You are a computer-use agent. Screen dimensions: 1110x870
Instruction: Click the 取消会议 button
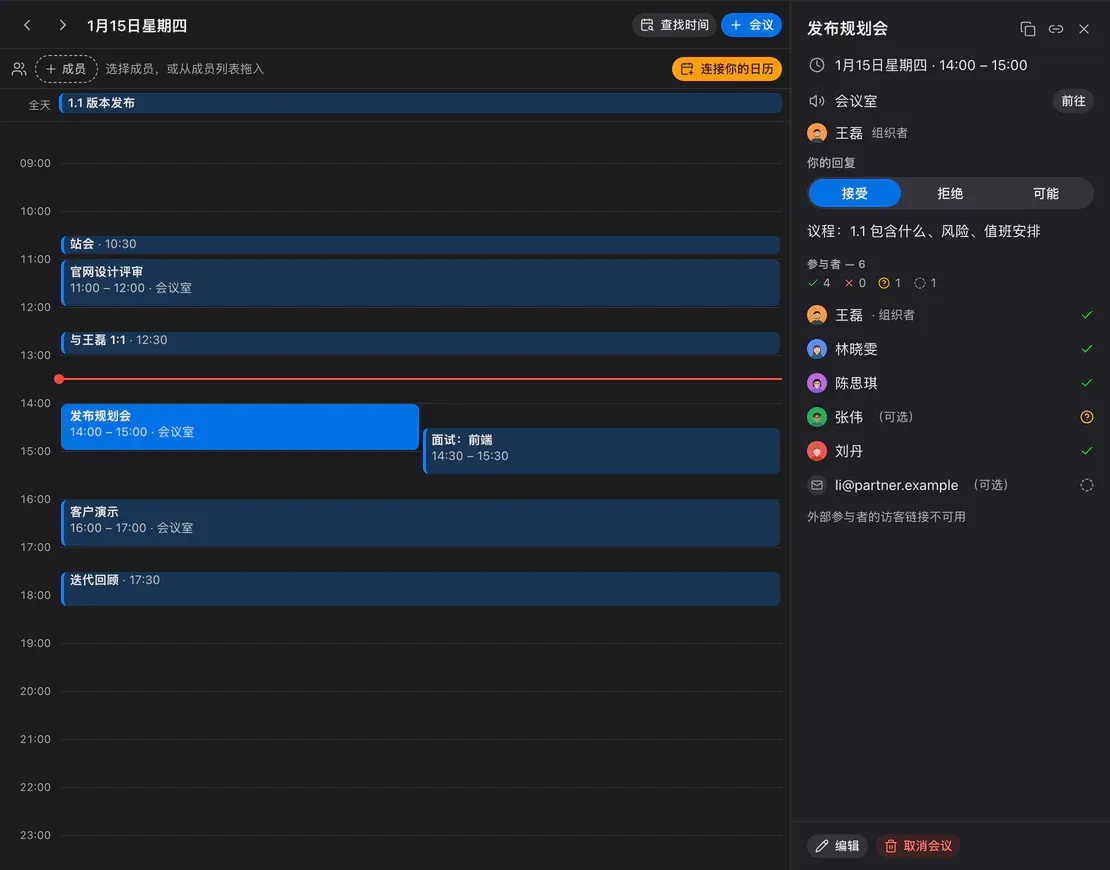click(x=918, y=846)
